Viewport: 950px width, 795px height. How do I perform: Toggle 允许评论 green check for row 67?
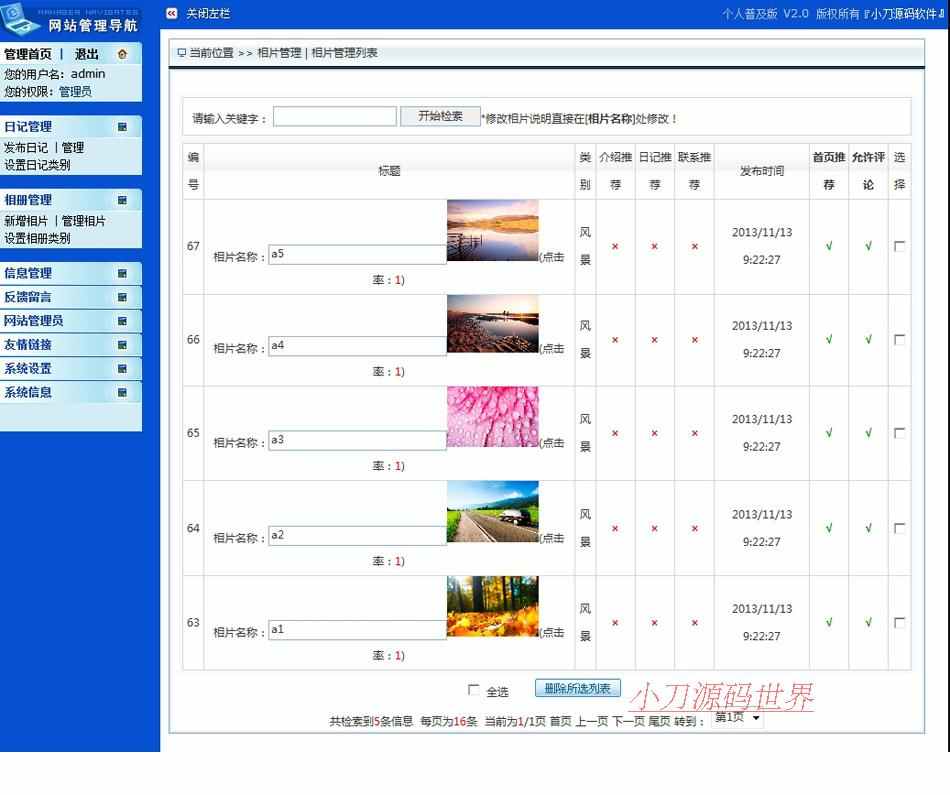coord(868,246)
